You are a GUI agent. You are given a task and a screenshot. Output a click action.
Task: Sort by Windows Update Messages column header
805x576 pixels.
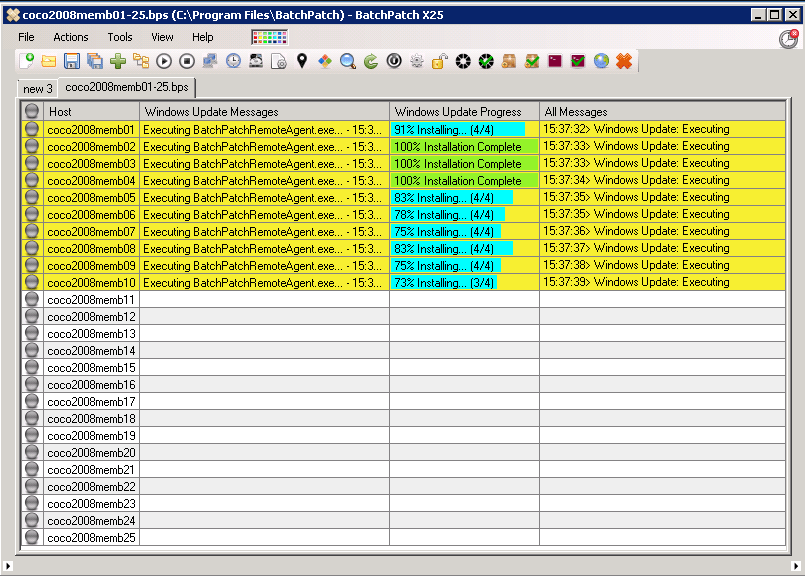(264, 111)
